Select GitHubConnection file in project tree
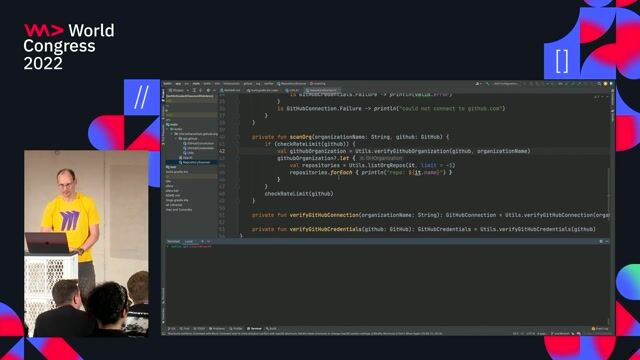The height and width of the screenshot is (360, 640). point(198,143)
